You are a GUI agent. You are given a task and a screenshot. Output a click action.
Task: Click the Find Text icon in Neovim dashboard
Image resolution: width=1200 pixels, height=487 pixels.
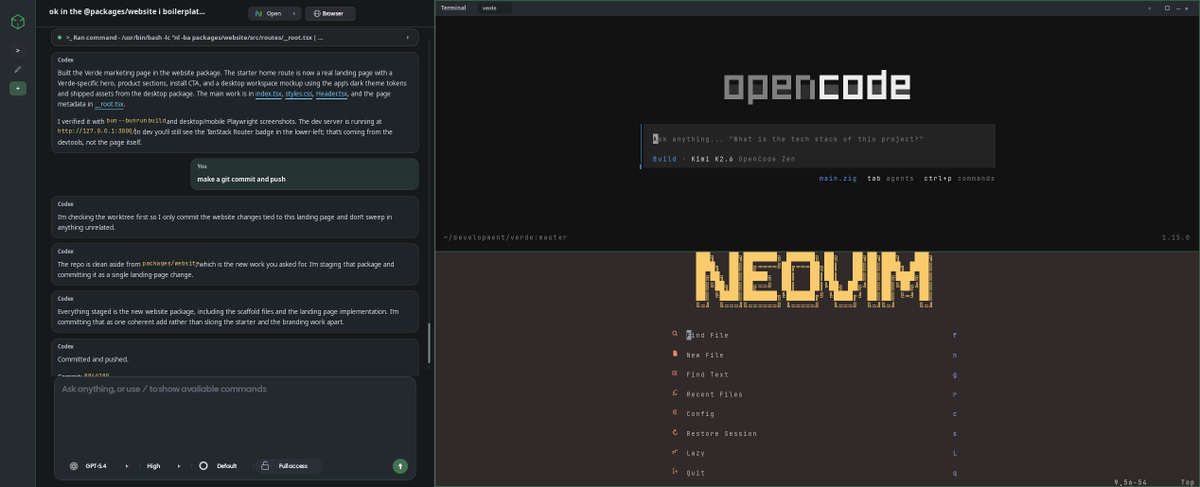[x=675, y=374]
